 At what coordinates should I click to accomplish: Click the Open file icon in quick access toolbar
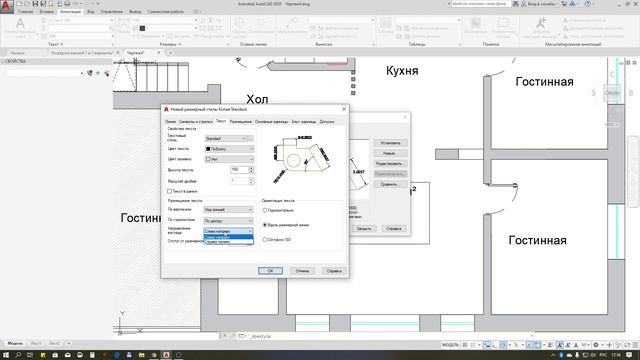point(27,4)
